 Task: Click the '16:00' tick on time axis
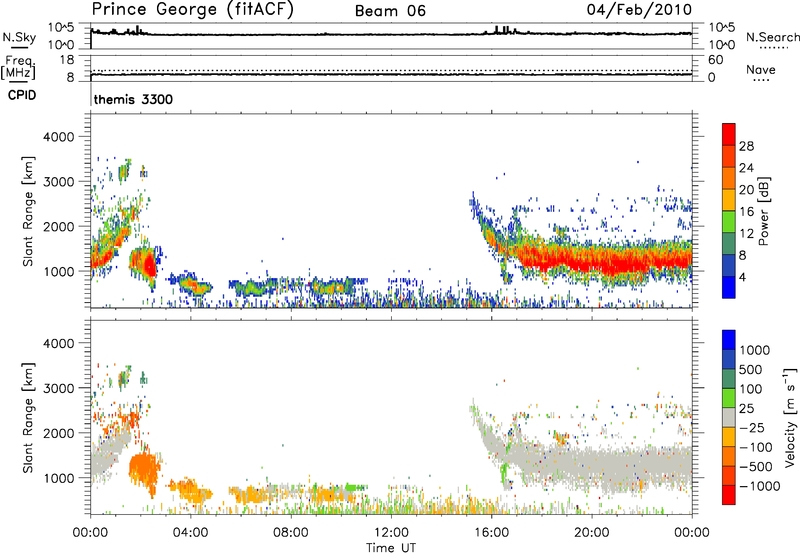(491, 533)
